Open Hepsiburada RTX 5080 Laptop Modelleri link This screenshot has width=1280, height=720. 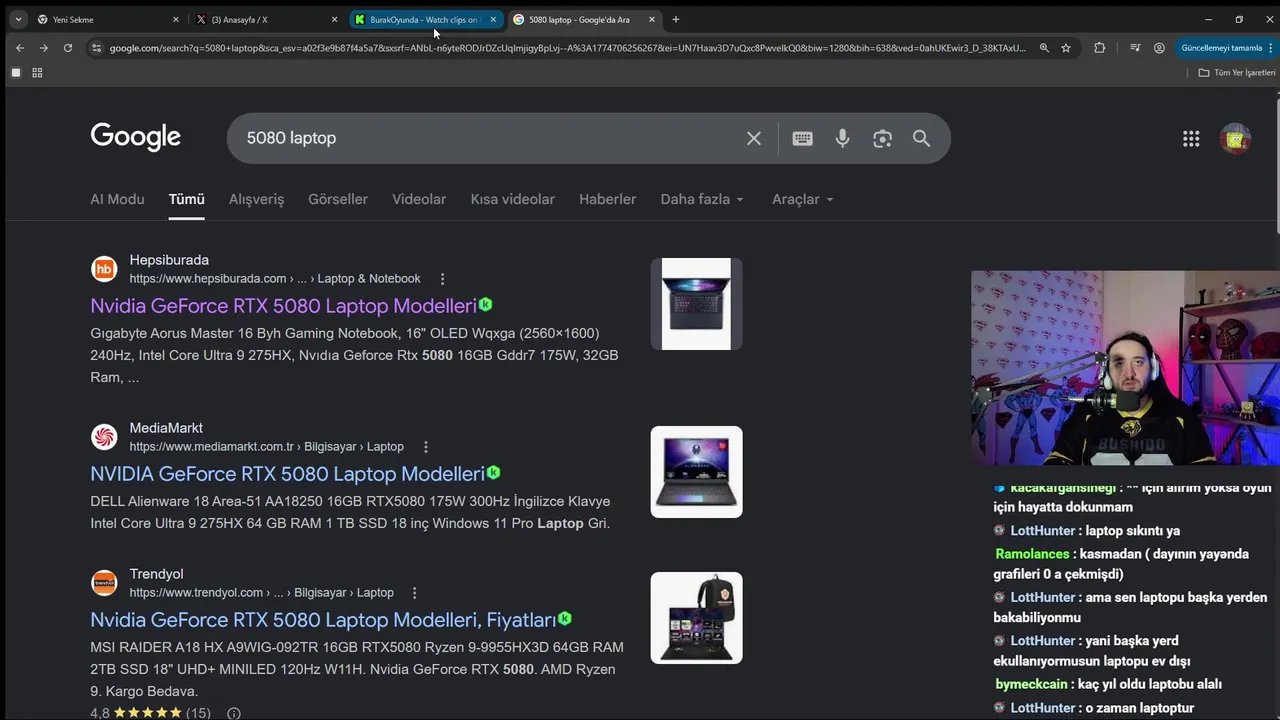tap(283, 306)
